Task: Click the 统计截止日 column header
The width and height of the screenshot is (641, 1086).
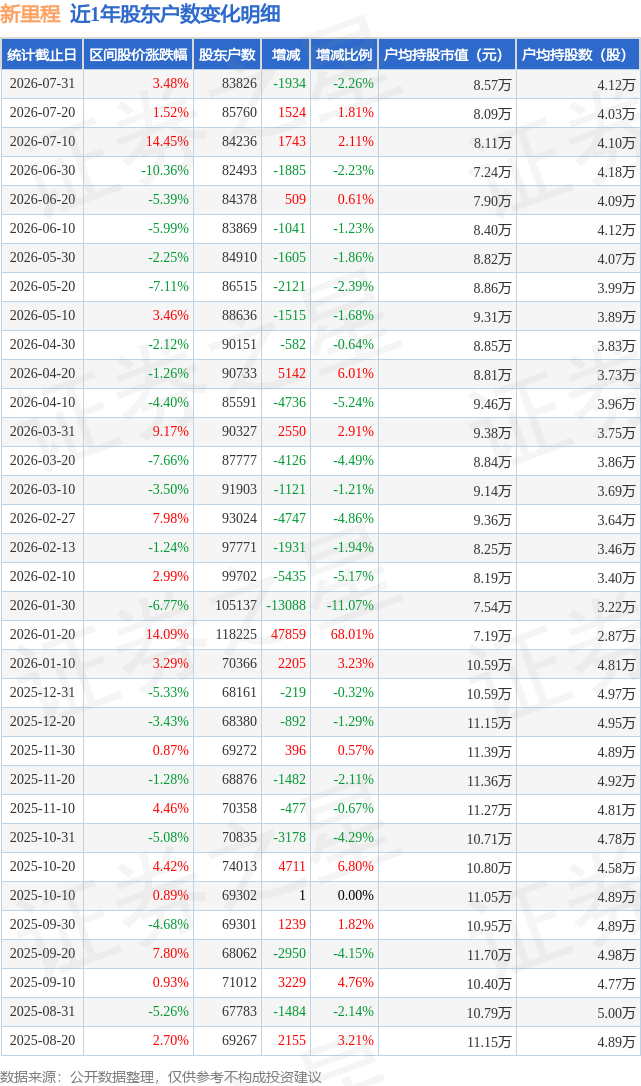Action: [42, 55]
